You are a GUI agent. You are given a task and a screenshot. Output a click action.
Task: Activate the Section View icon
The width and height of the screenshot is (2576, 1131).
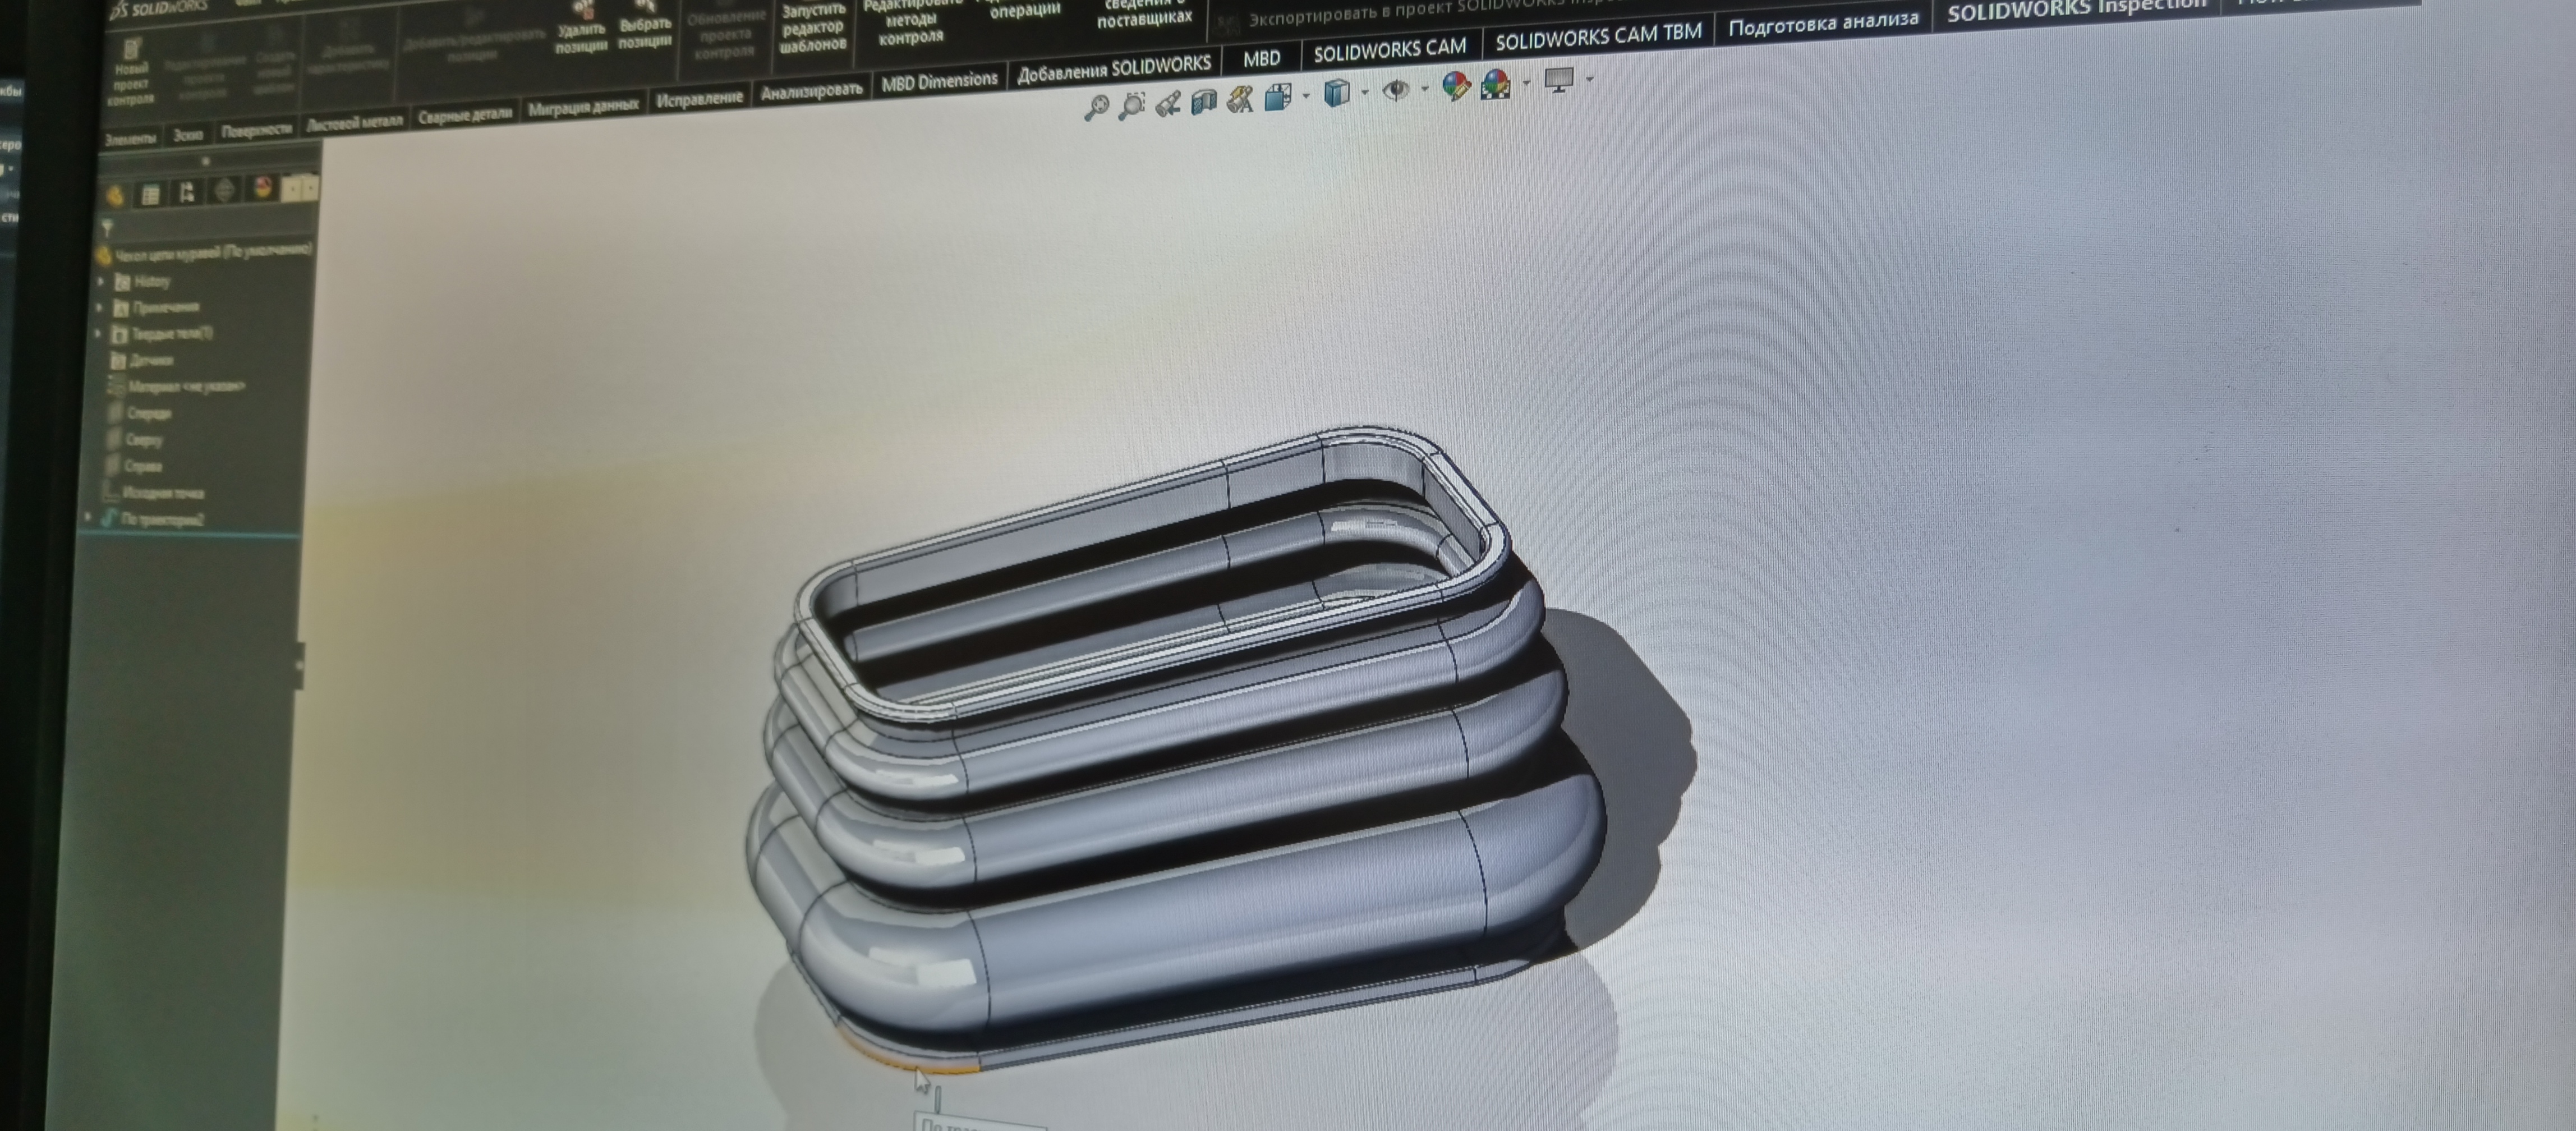pyautogui.click(x=1203, y=101)
